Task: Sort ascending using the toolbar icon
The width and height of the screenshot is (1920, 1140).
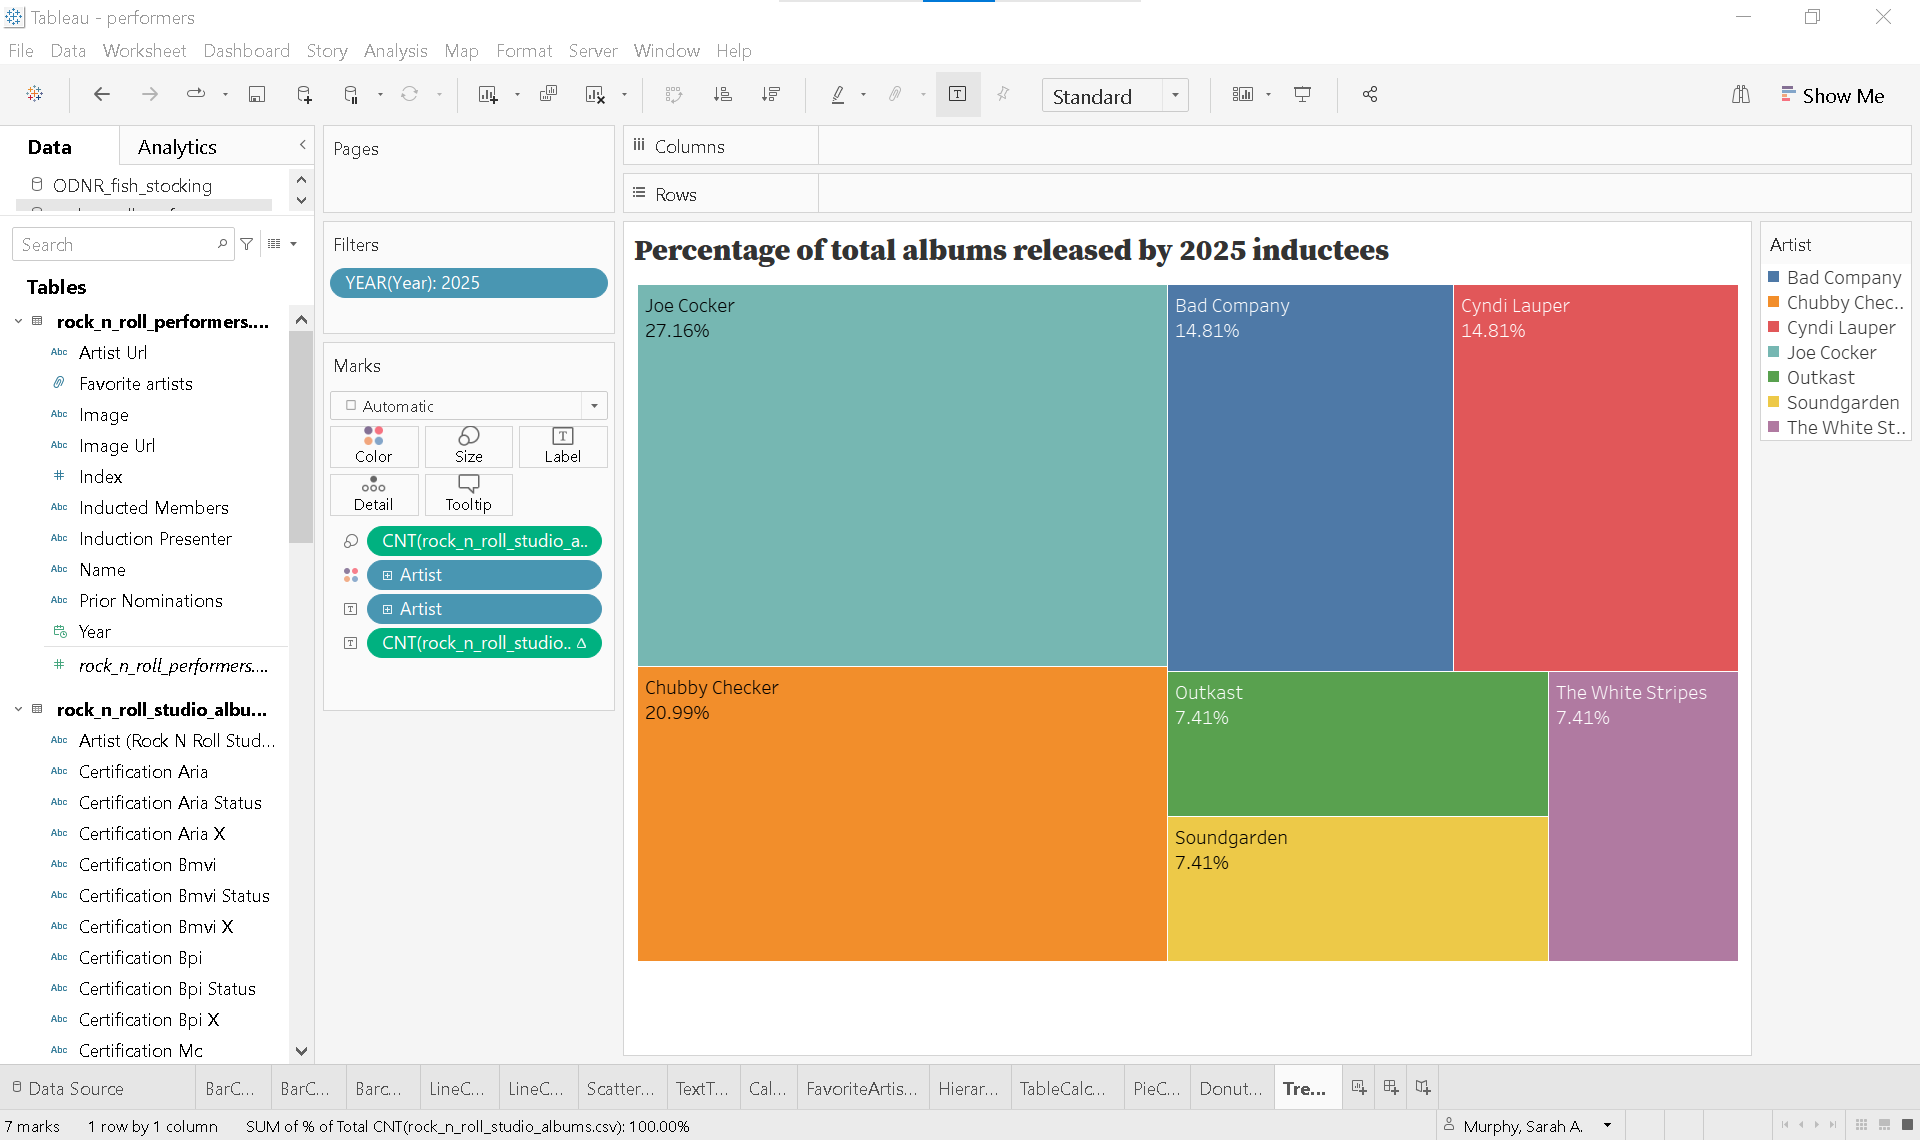Action: pyautogui.click(x=722, y=94)
